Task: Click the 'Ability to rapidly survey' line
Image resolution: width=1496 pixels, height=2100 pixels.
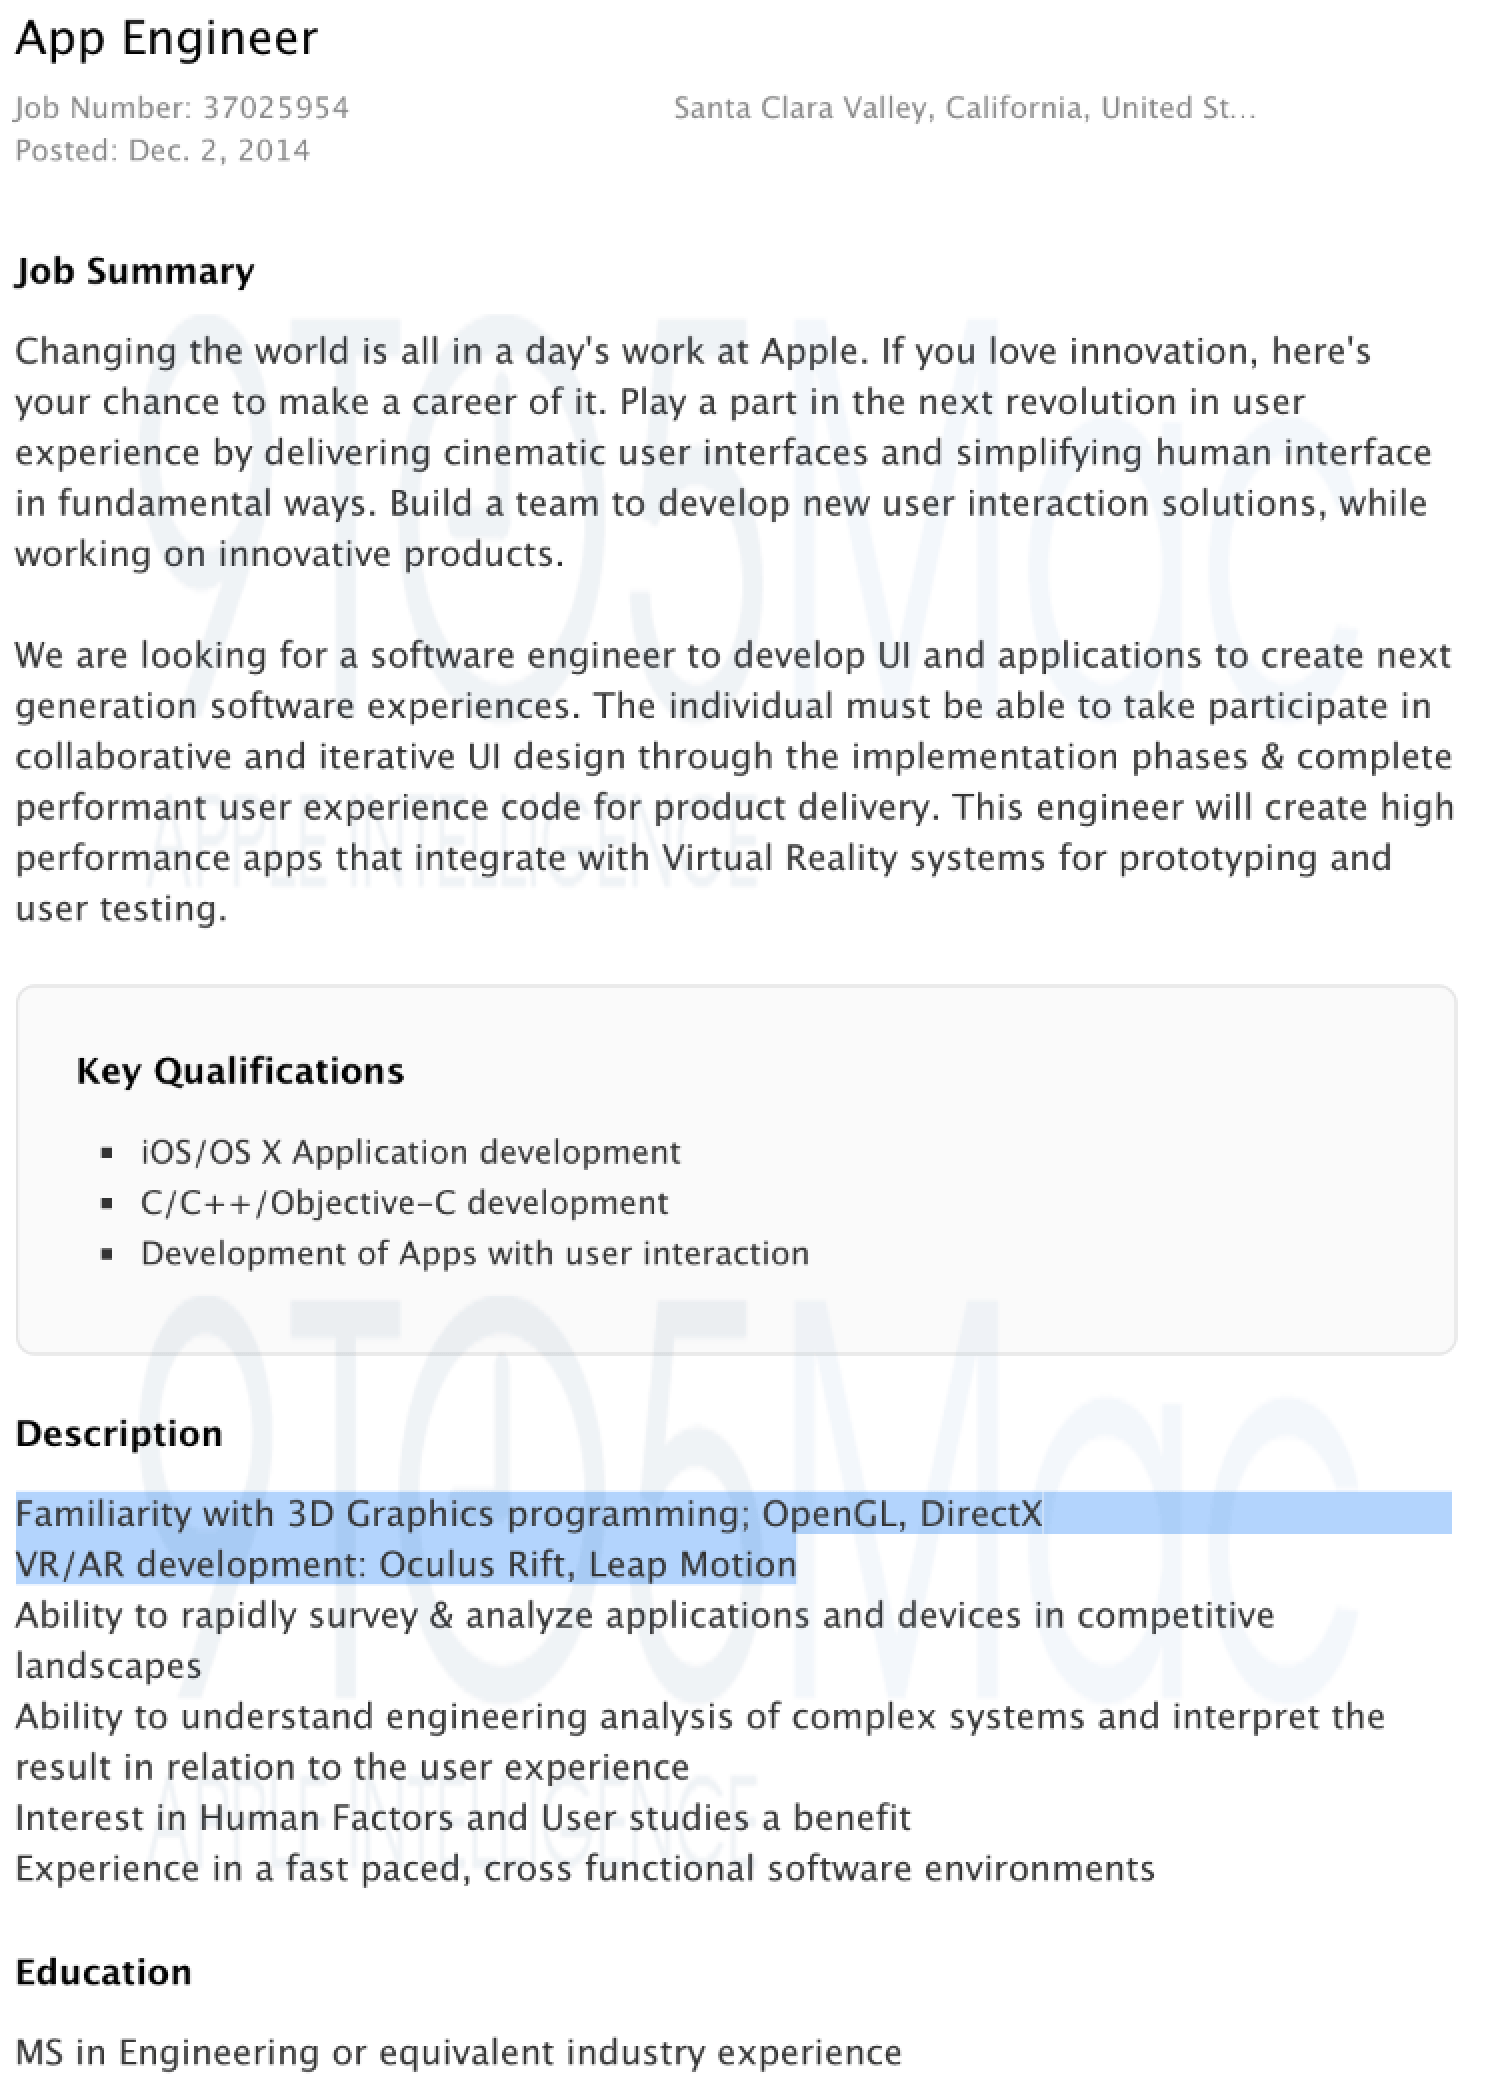Action: [x=645, y=1615]
